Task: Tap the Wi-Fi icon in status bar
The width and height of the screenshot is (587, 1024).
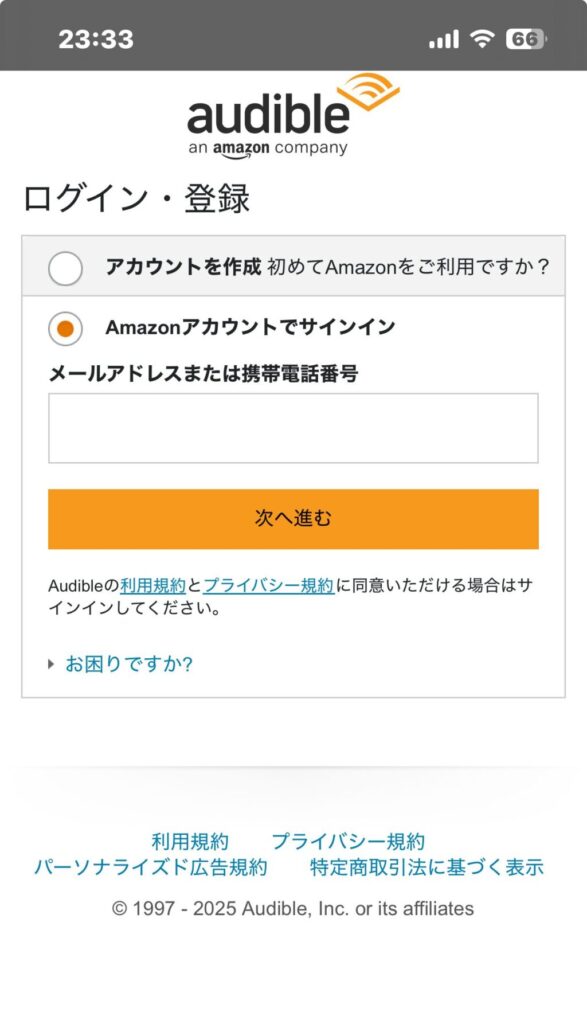Action: [483, 39]
